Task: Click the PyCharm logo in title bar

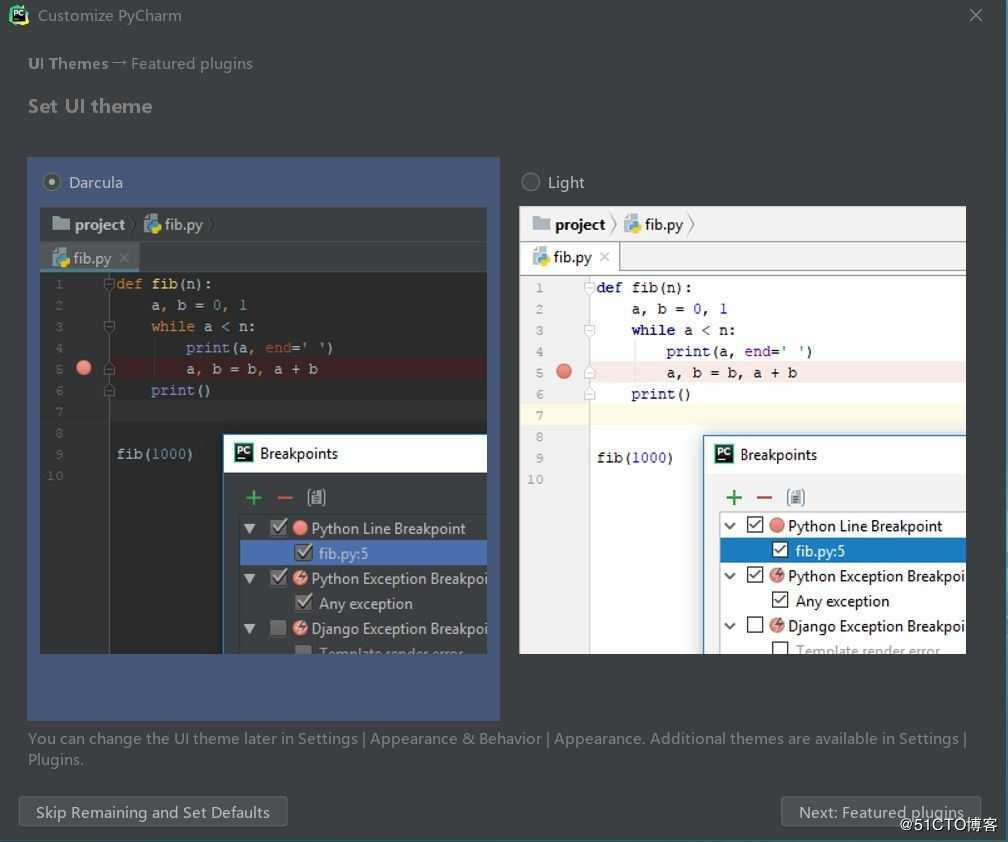Action: click(x=19, y=15)
